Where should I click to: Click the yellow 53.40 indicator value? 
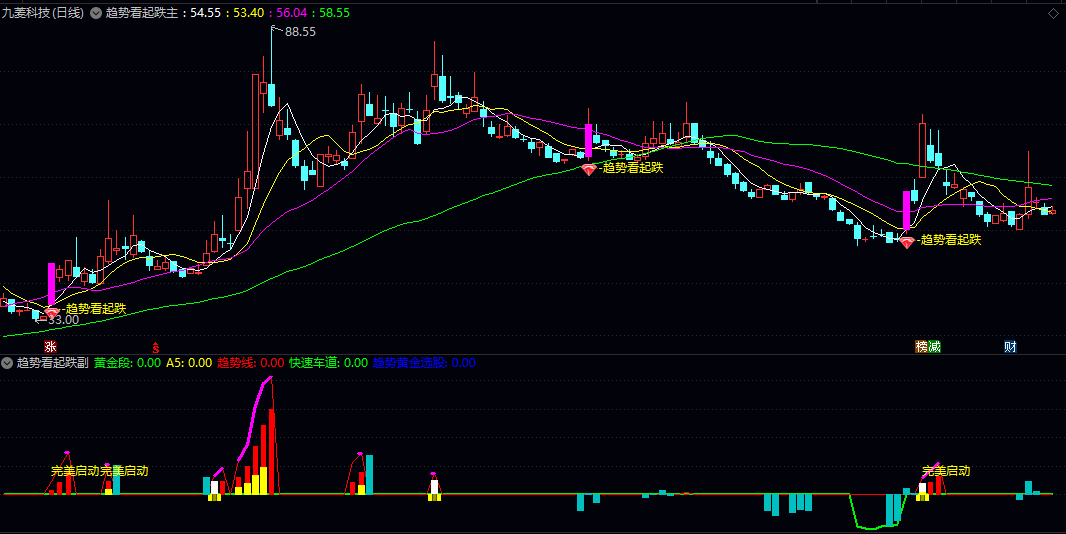[x=248, y=13]
